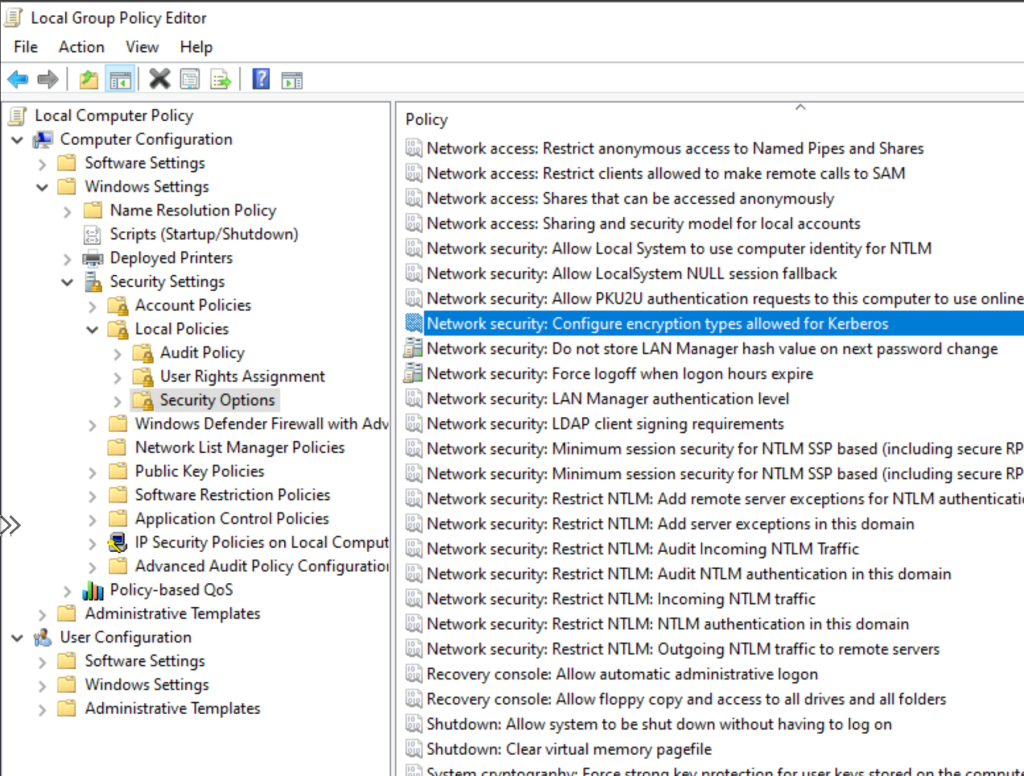Image resolution: width=1024 pixels, height=776 pixels.
Task: Toggle the Show/Hide Console Tree icon
Action: tap(120, 79)
